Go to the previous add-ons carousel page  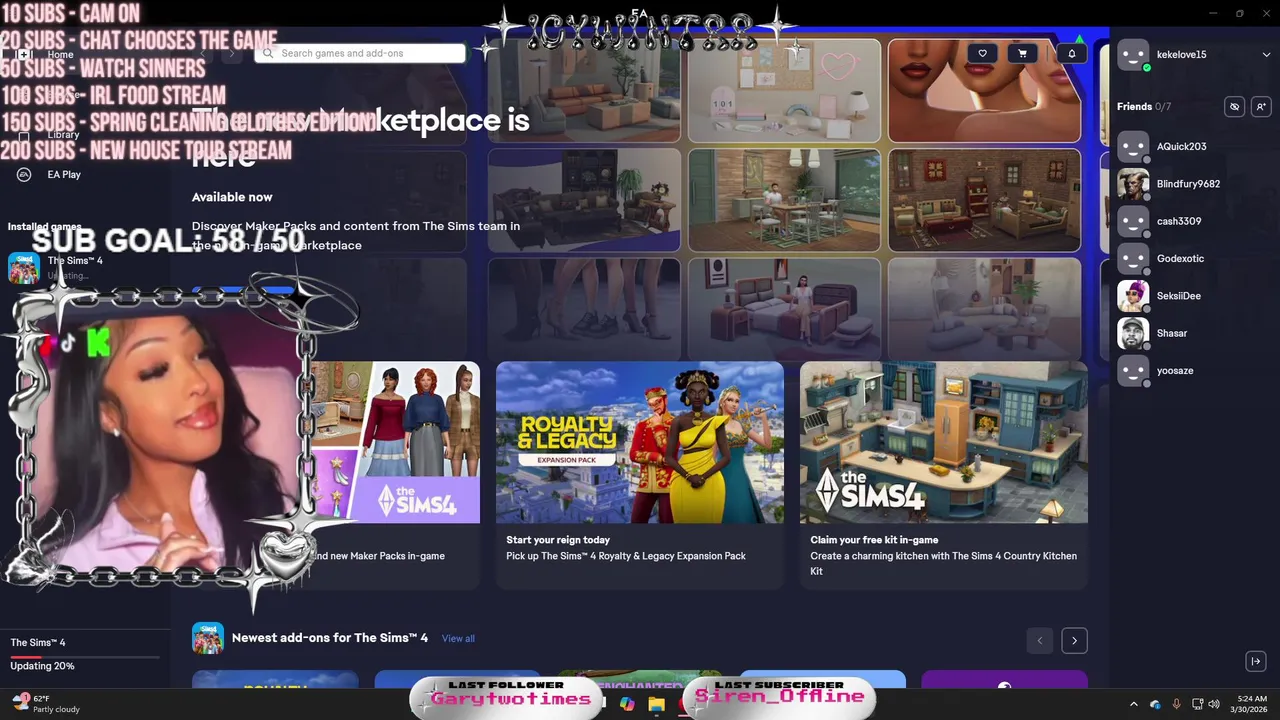(1039, 640)
